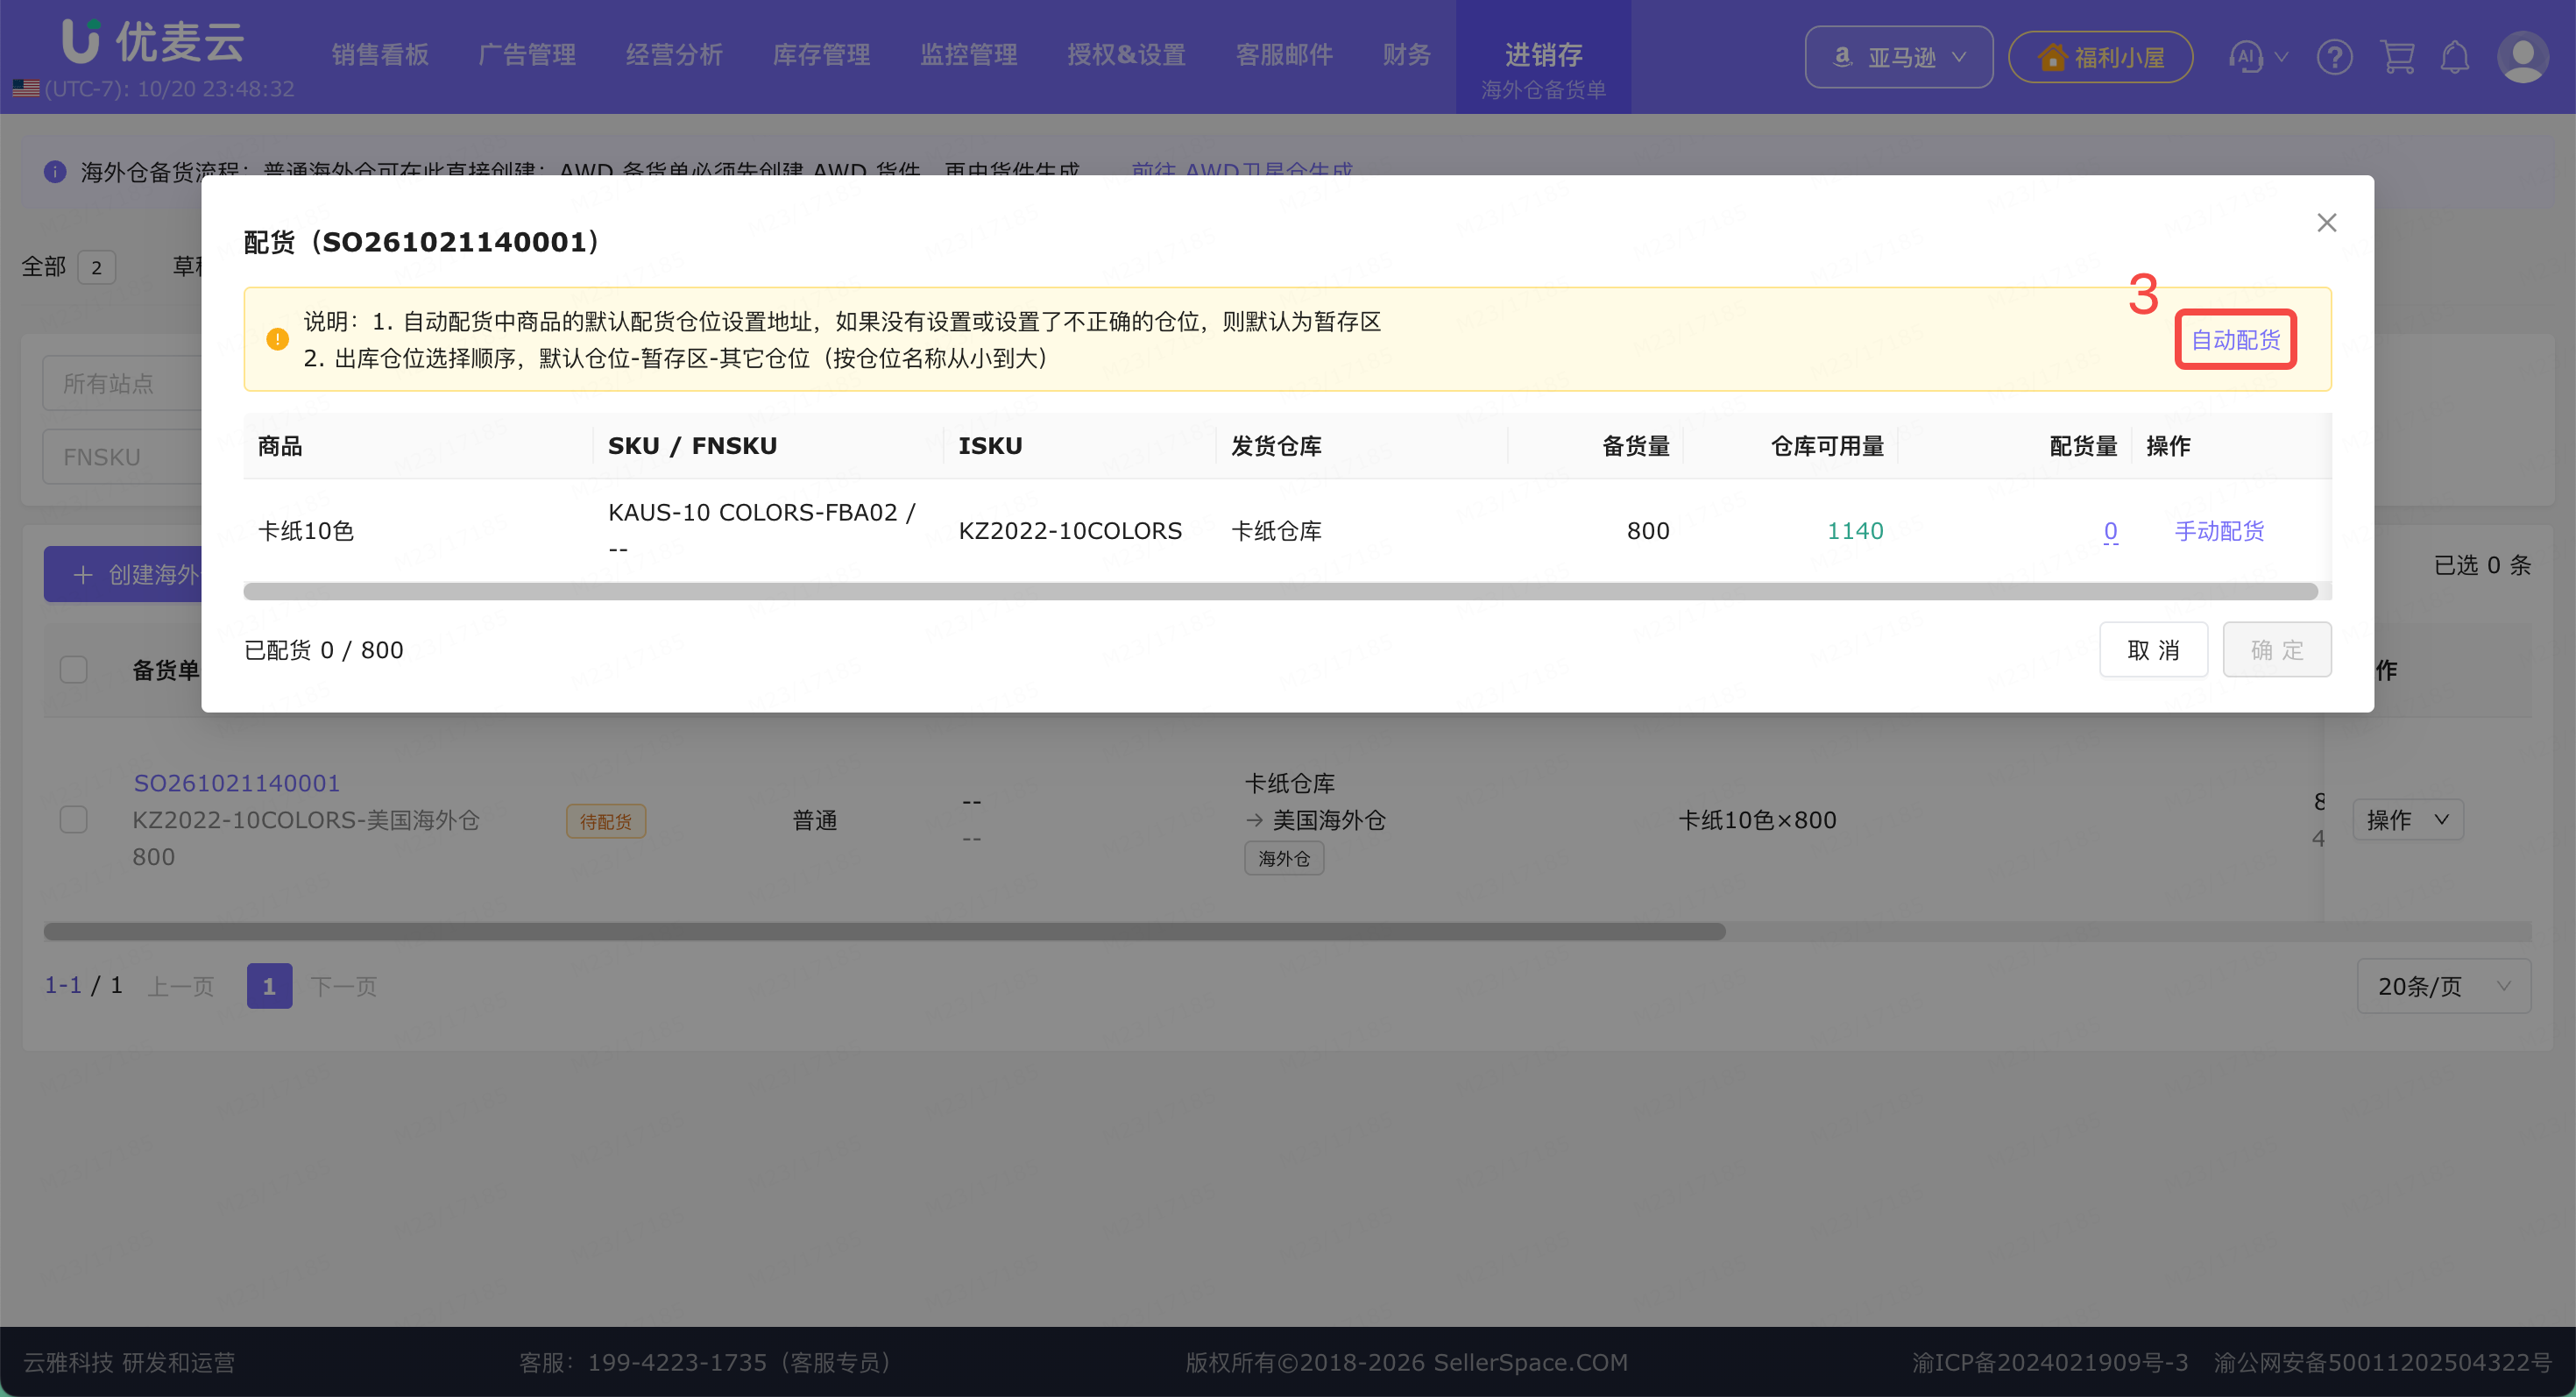Open the AI assistant icon

[2246, 57]
